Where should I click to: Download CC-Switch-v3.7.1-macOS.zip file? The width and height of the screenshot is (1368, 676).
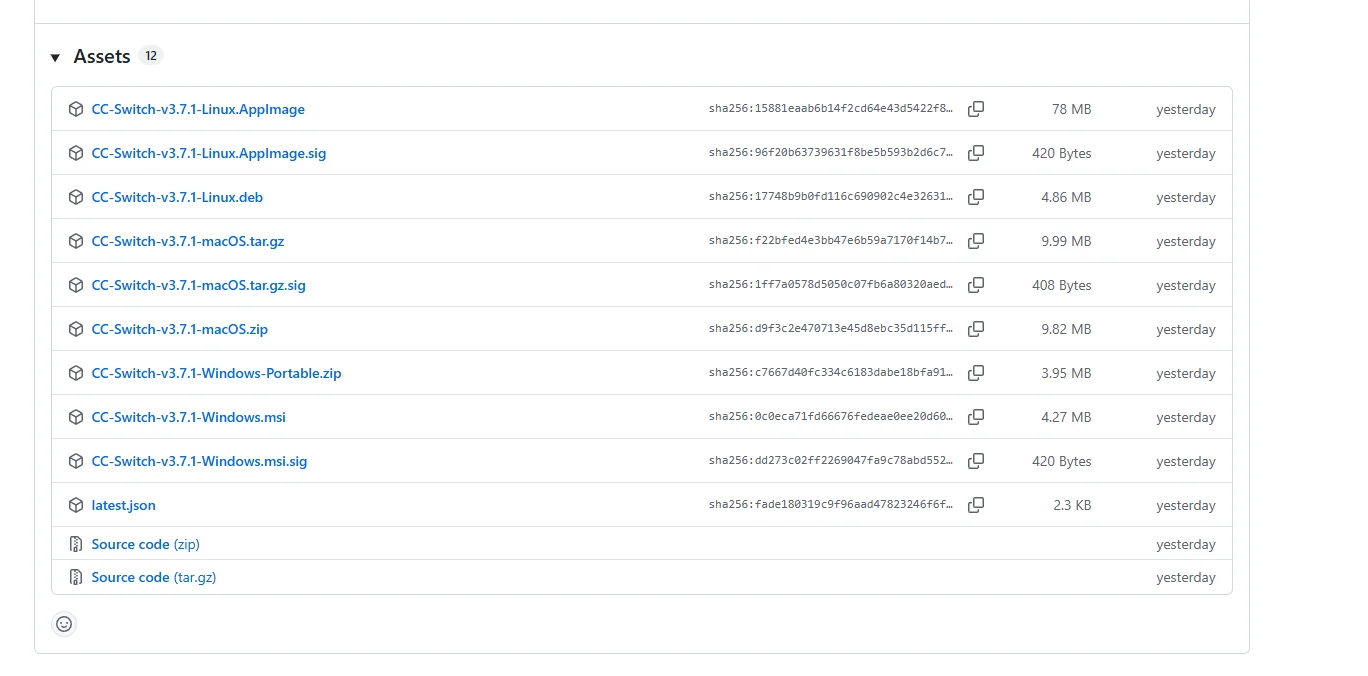coord(180,329)
